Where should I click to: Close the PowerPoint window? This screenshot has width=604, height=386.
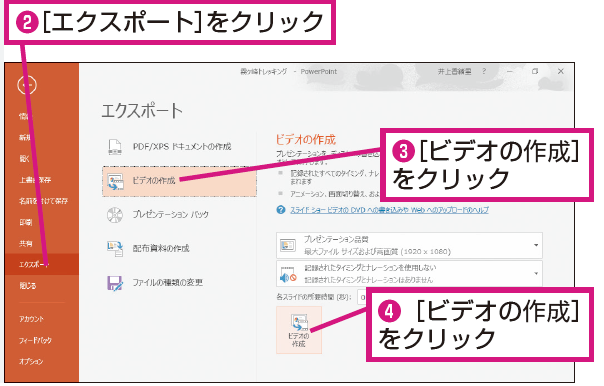[x=561, y=71]
